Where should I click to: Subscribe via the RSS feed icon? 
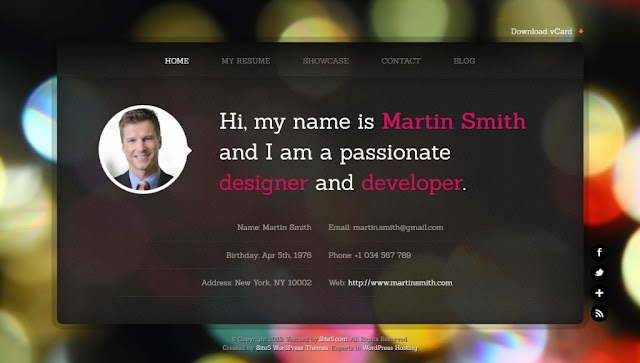pos(599,313)
